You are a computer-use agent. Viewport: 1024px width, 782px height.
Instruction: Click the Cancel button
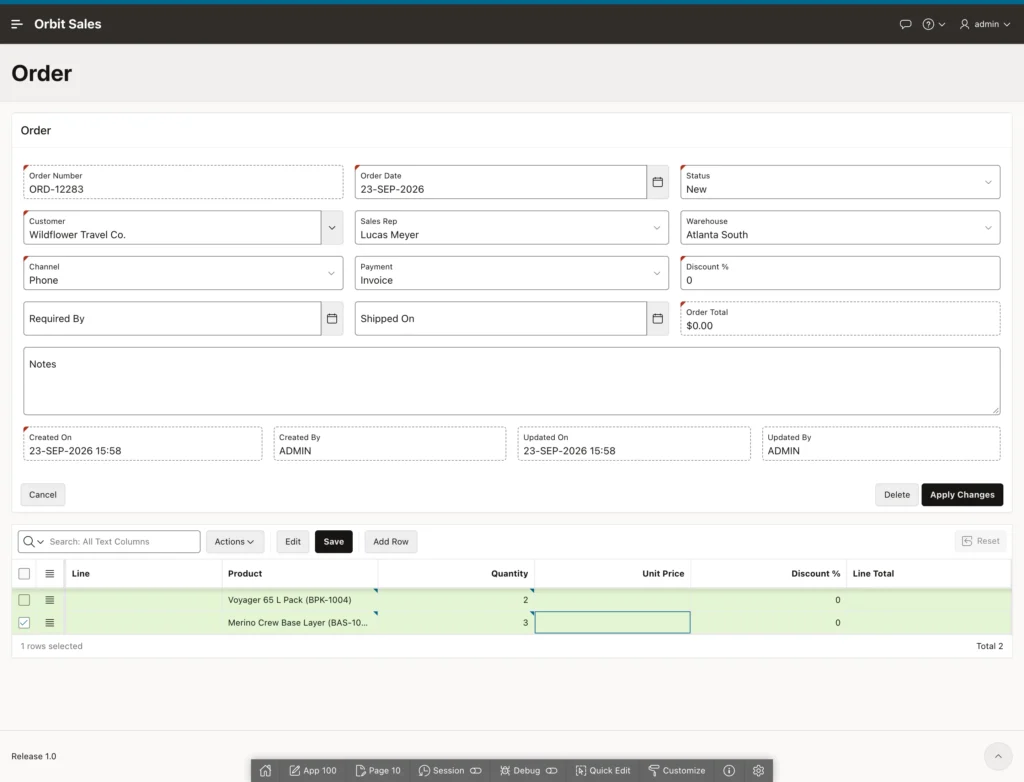pos(42,495)
